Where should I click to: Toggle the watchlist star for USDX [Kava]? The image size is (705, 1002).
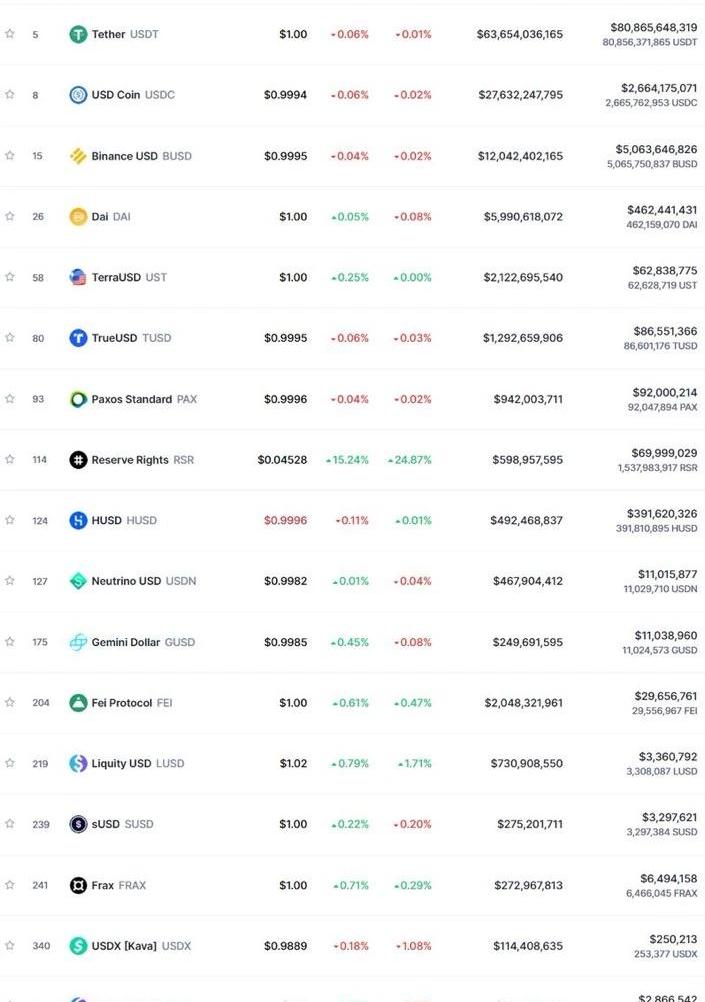click(x=10, y=945)
